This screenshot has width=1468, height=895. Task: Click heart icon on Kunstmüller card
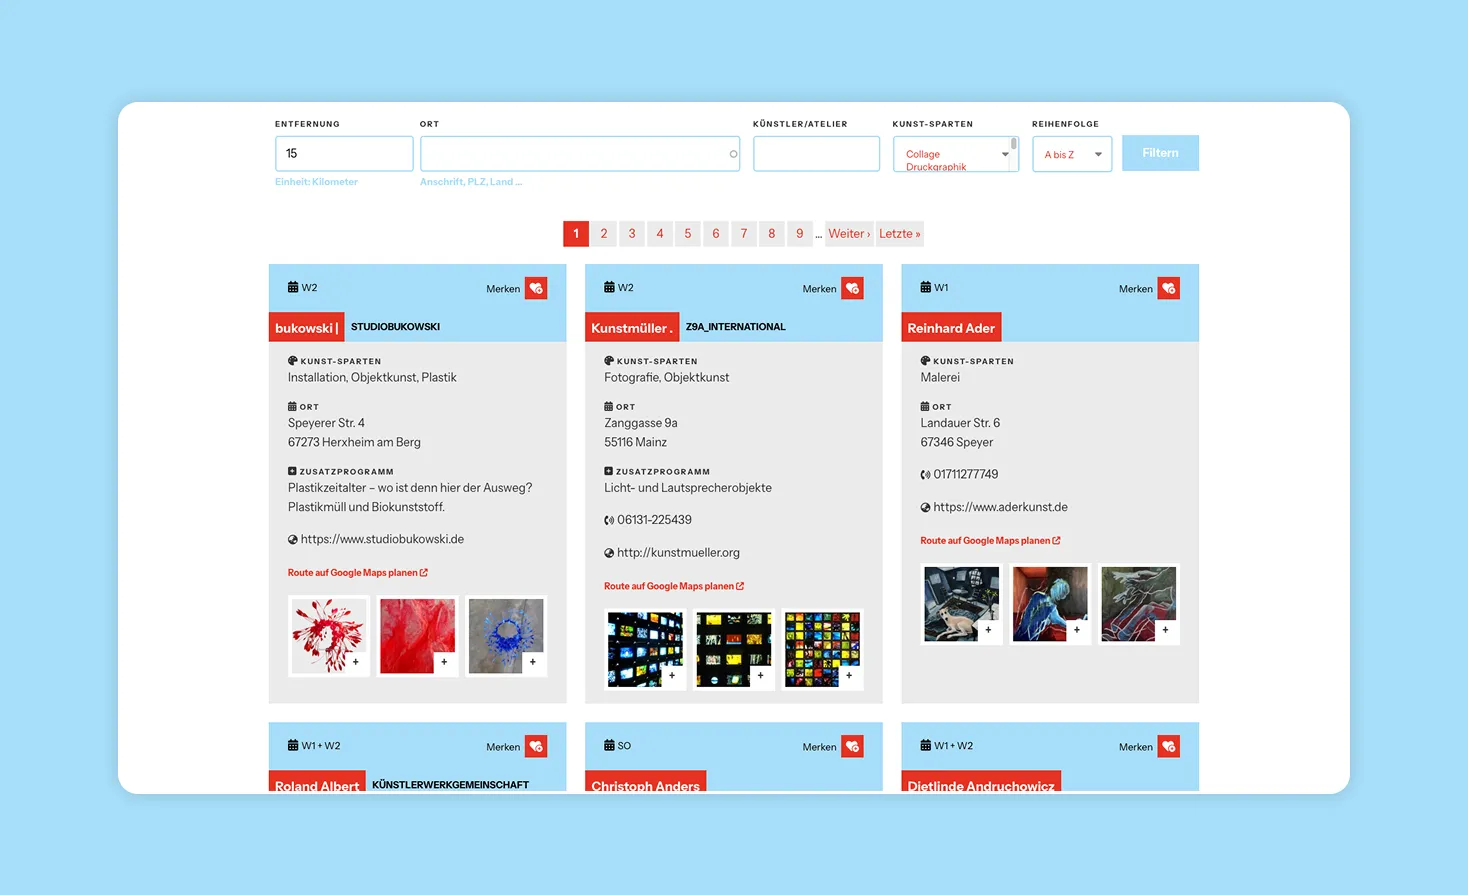pos(852,289)
